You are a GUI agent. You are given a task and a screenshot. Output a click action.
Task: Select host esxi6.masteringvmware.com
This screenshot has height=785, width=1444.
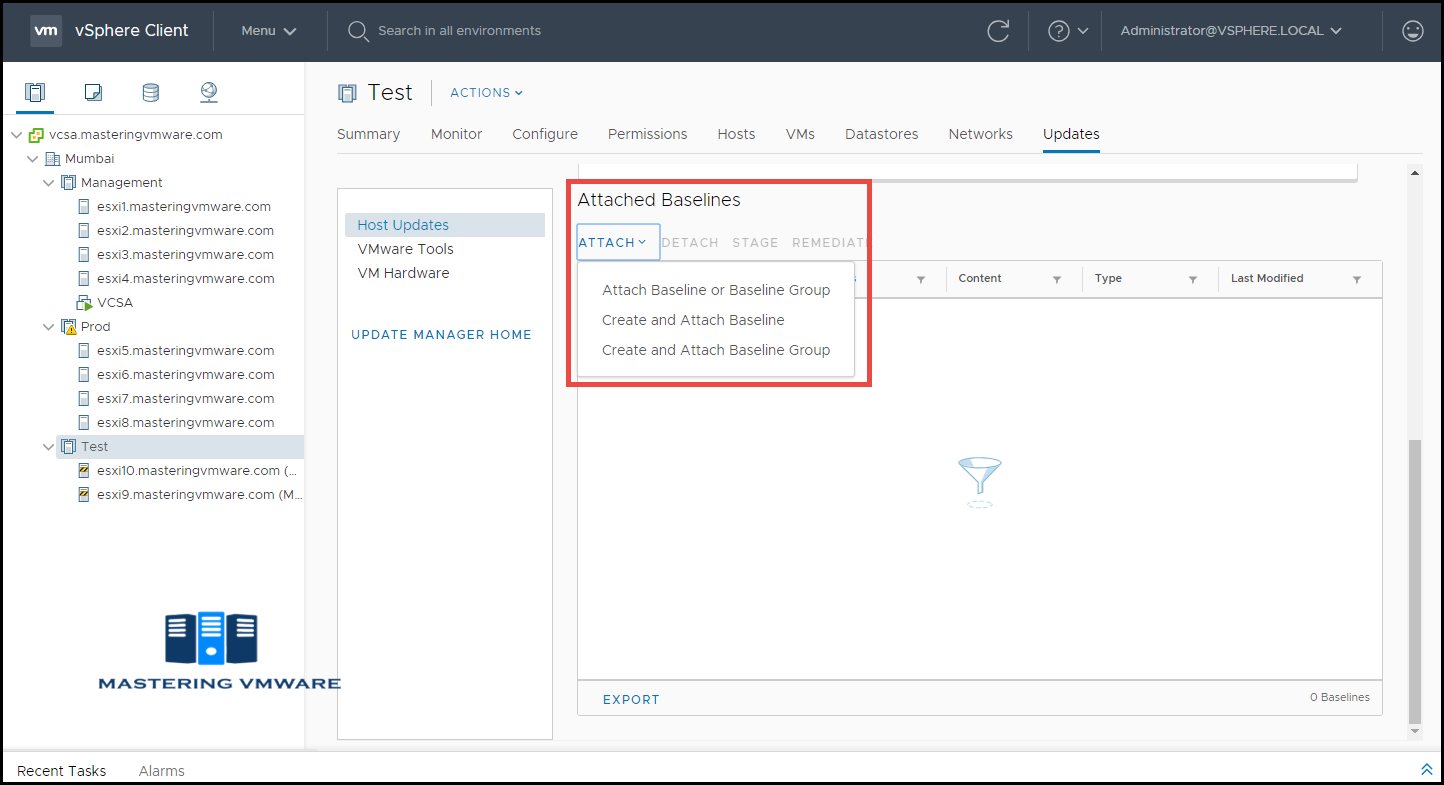(x=185, y=375)
